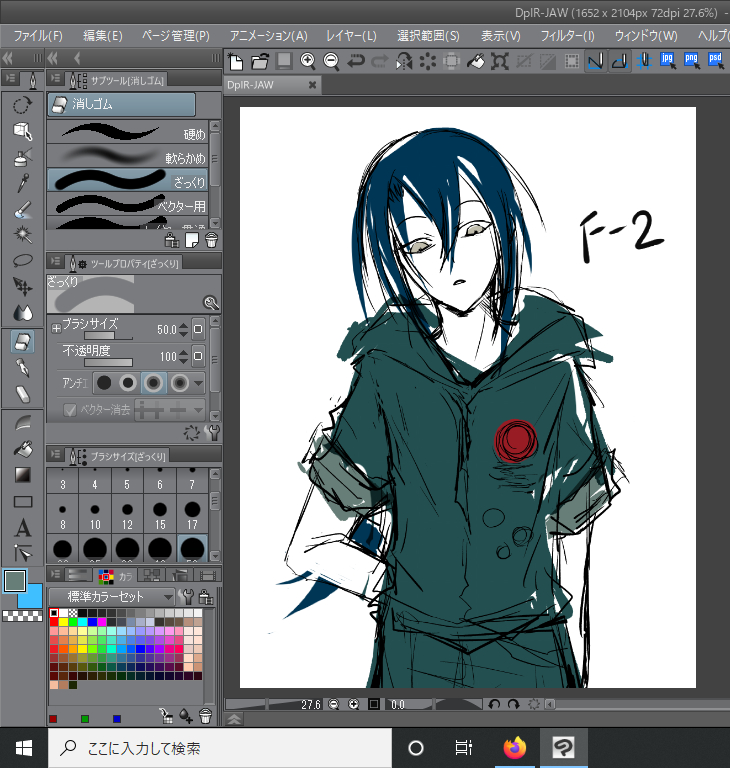Adjust ブラシサイズ value stepper arrows

pos(184,330)
